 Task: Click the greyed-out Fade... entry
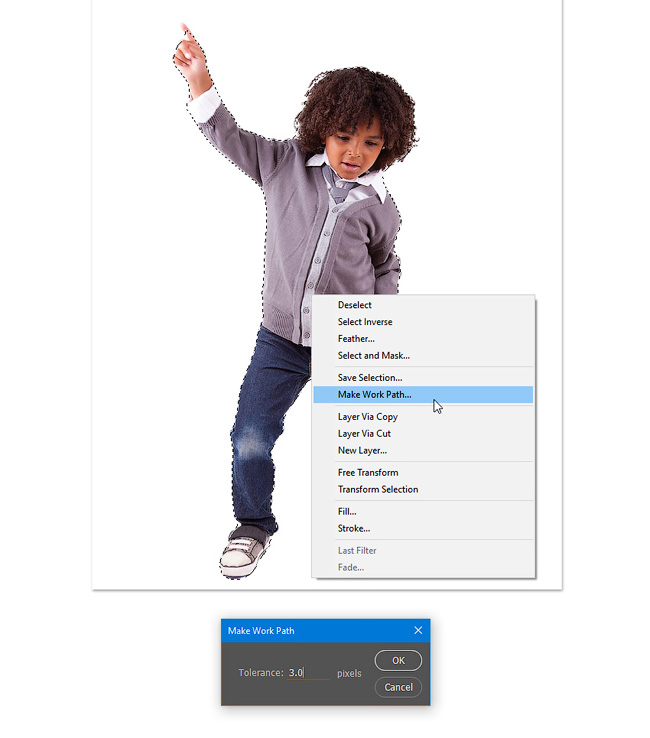coord(423,568)
